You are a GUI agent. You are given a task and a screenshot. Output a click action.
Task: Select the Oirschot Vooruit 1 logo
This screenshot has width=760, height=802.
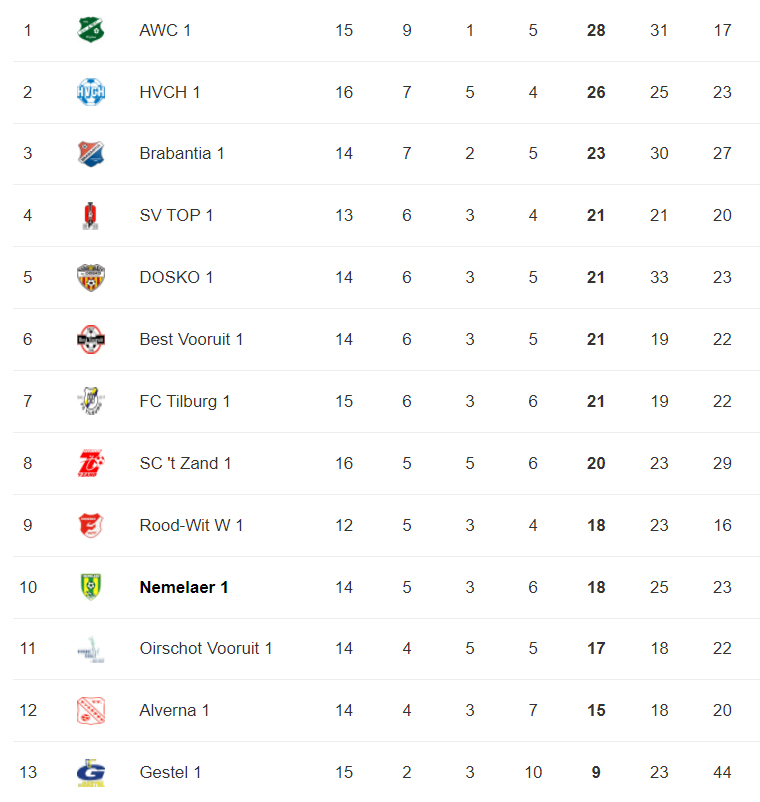[x=91, y=648]
